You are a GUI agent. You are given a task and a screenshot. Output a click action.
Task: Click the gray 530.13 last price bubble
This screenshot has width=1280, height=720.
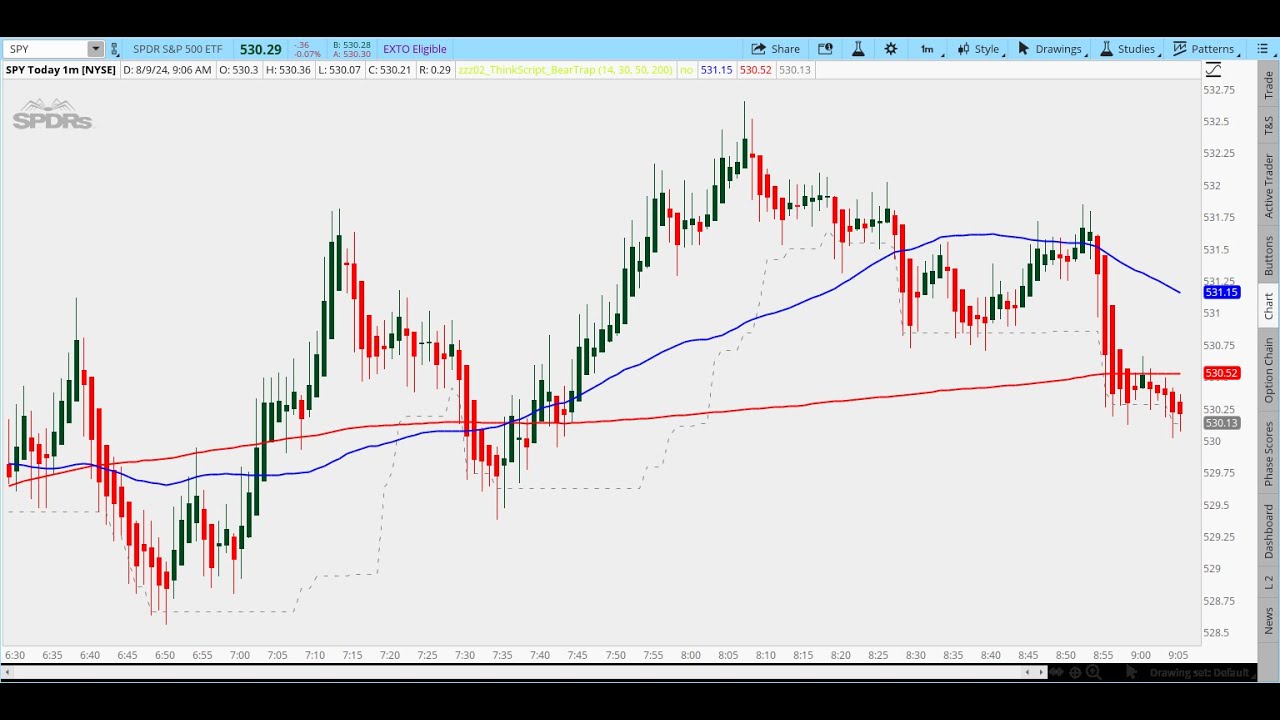(1221, 423)
